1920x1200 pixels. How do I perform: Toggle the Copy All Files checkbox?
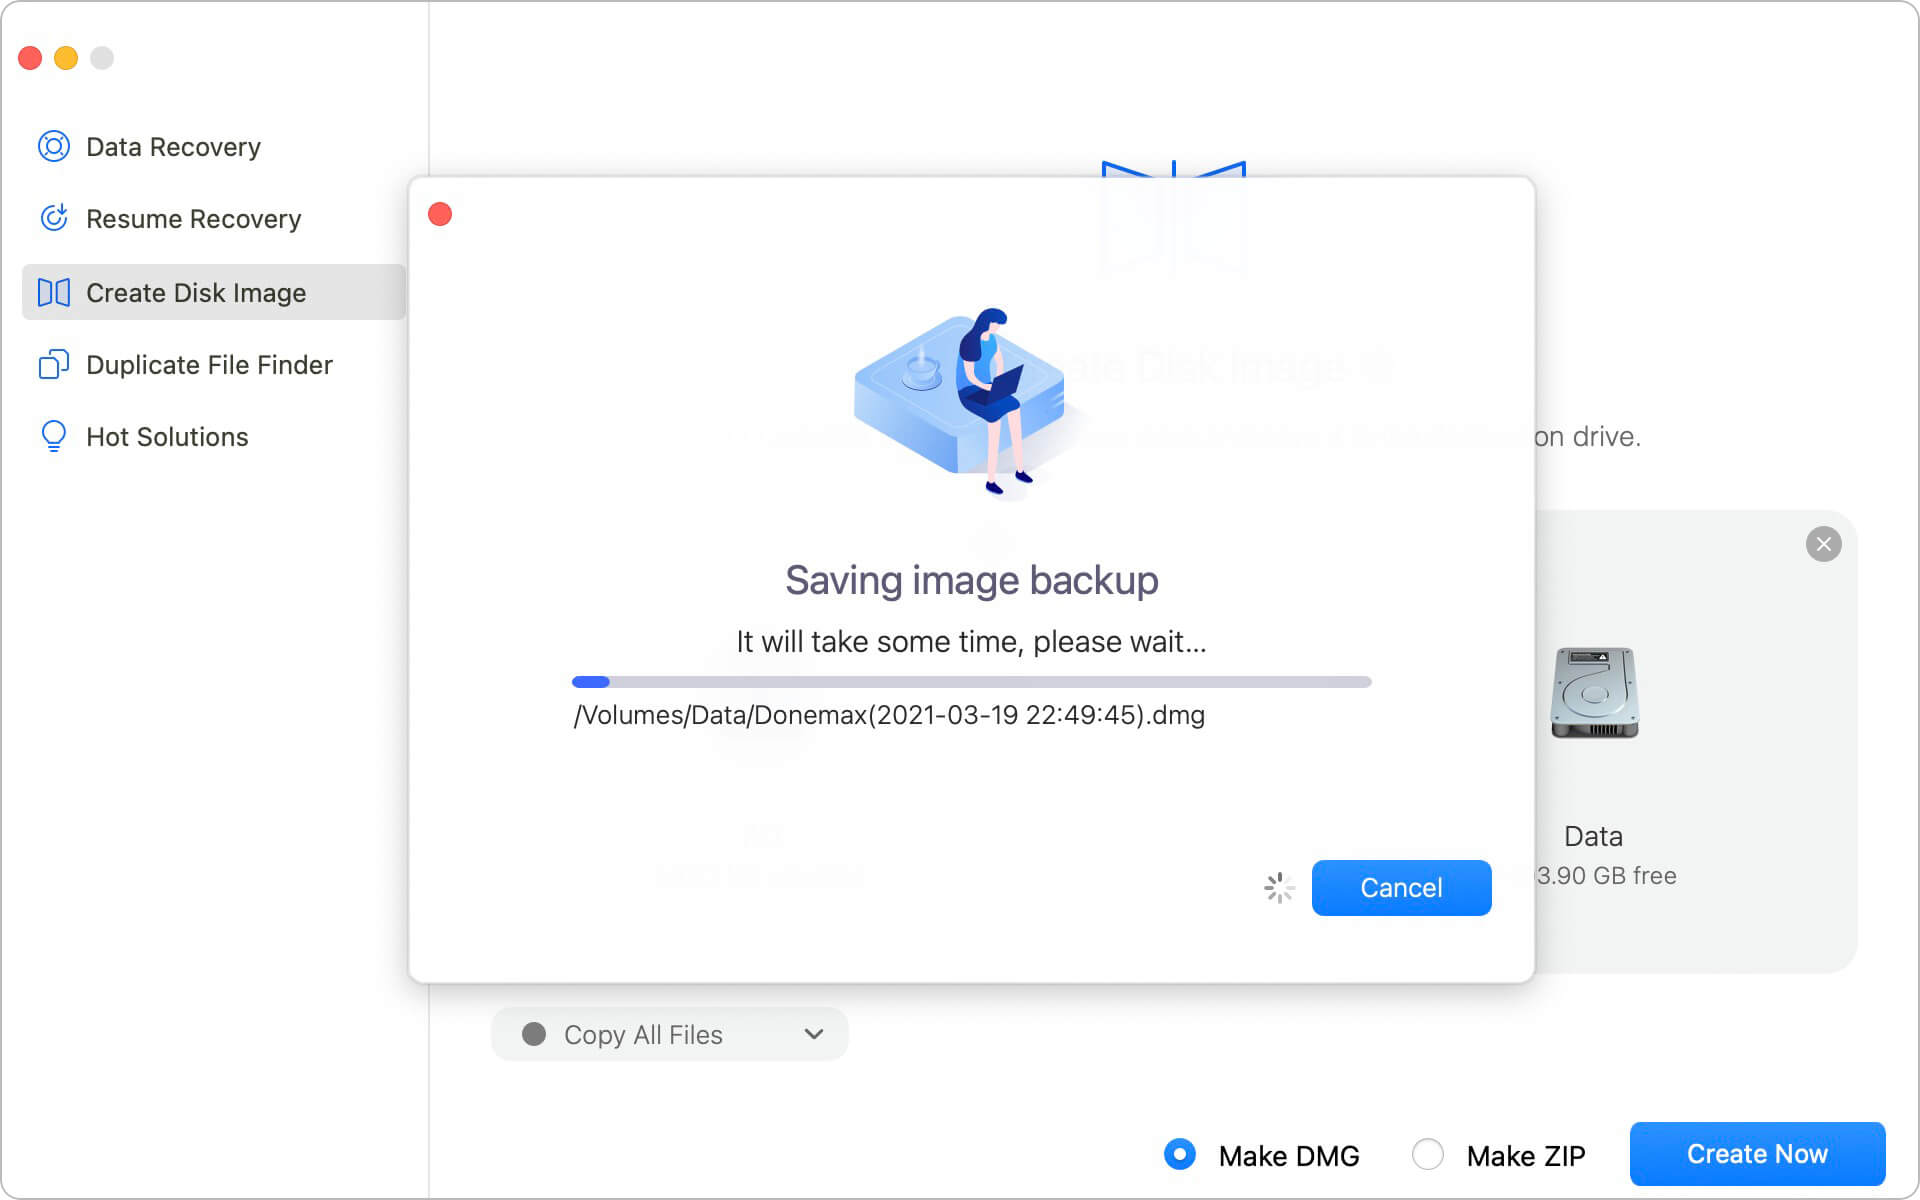[534, 1034]
